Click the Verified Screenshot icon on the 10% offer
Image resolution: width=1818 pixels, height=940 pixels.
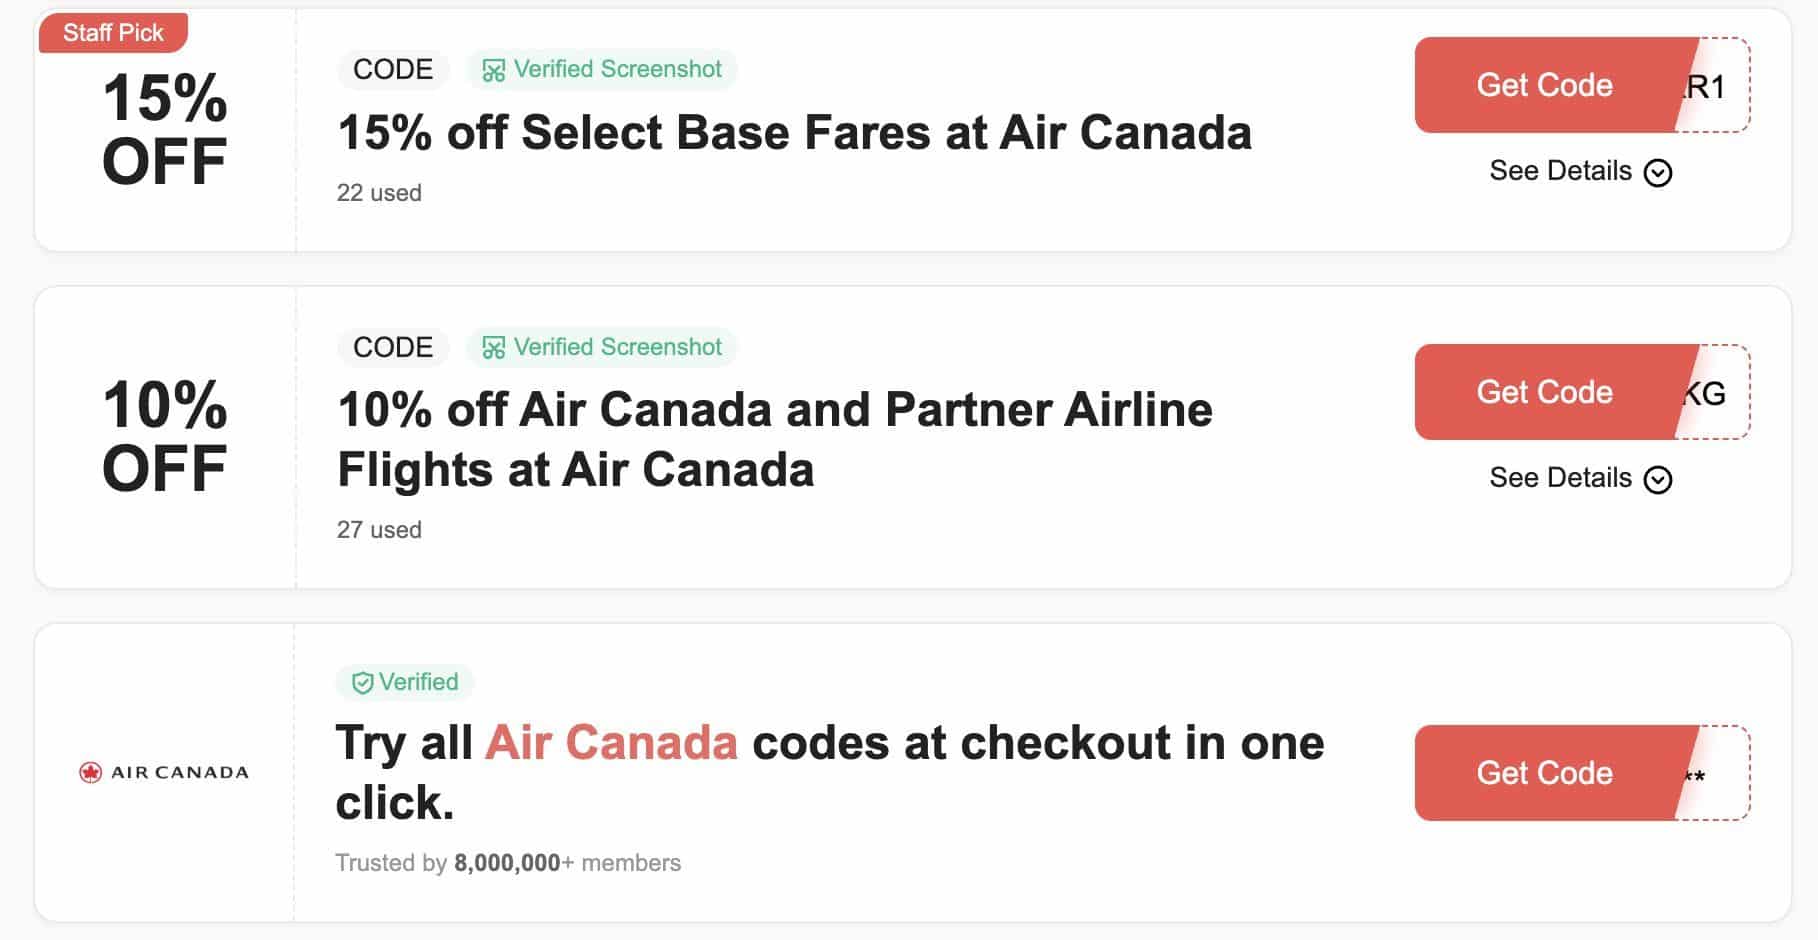pyautogui.click(x=492, y=347)
